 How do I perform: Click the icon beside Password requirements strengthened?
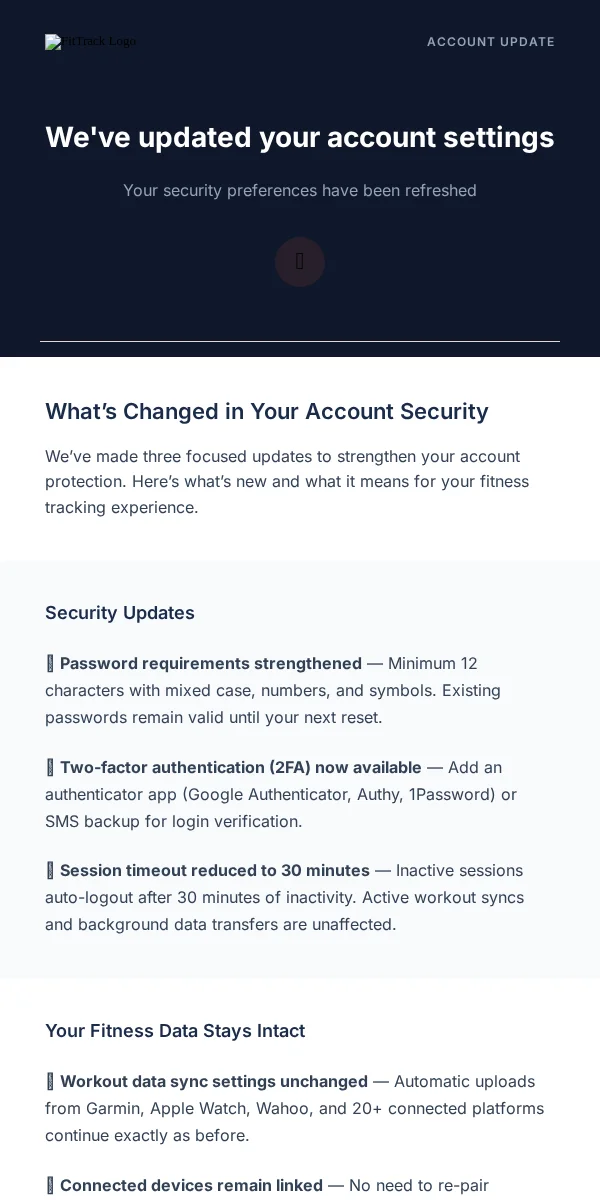50,664
